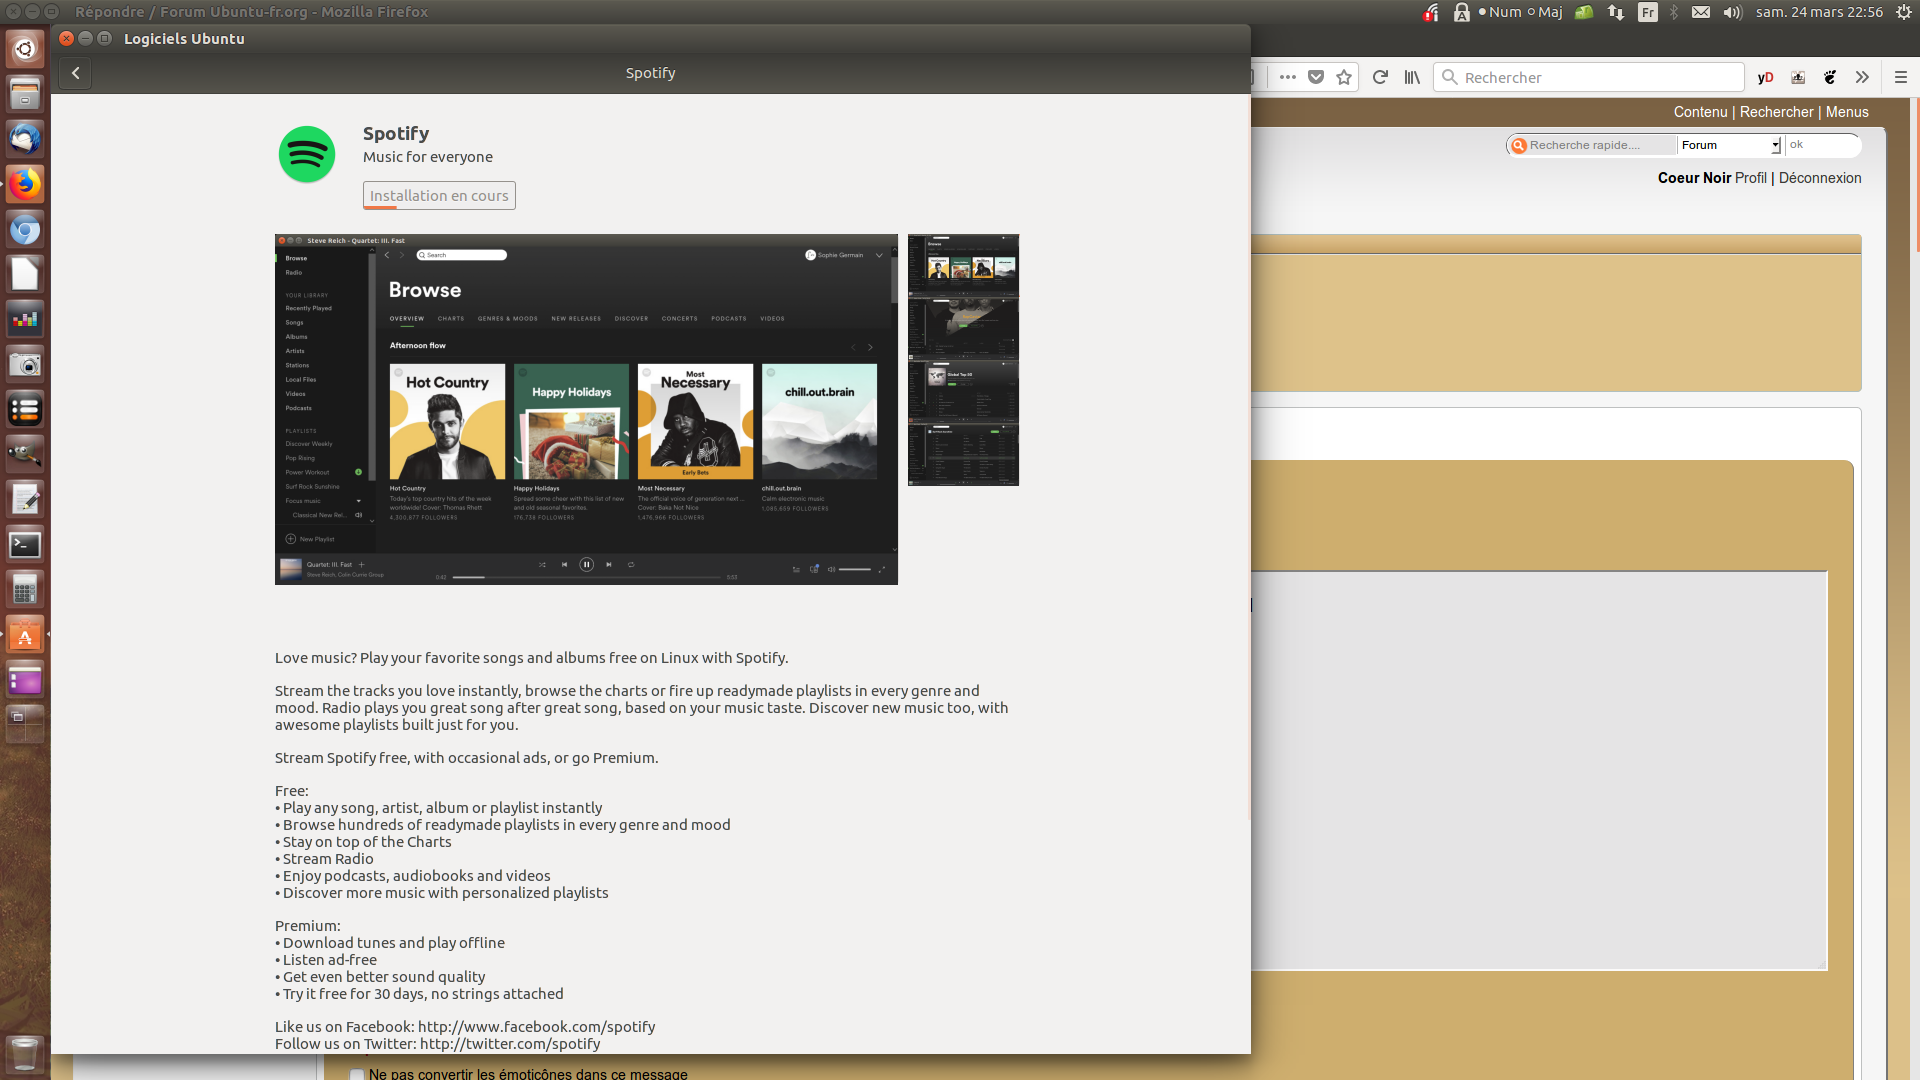Open Ubuntu Dash from the launcher
This screenshot has height=1080, width=1920.
tap(25, 49)
